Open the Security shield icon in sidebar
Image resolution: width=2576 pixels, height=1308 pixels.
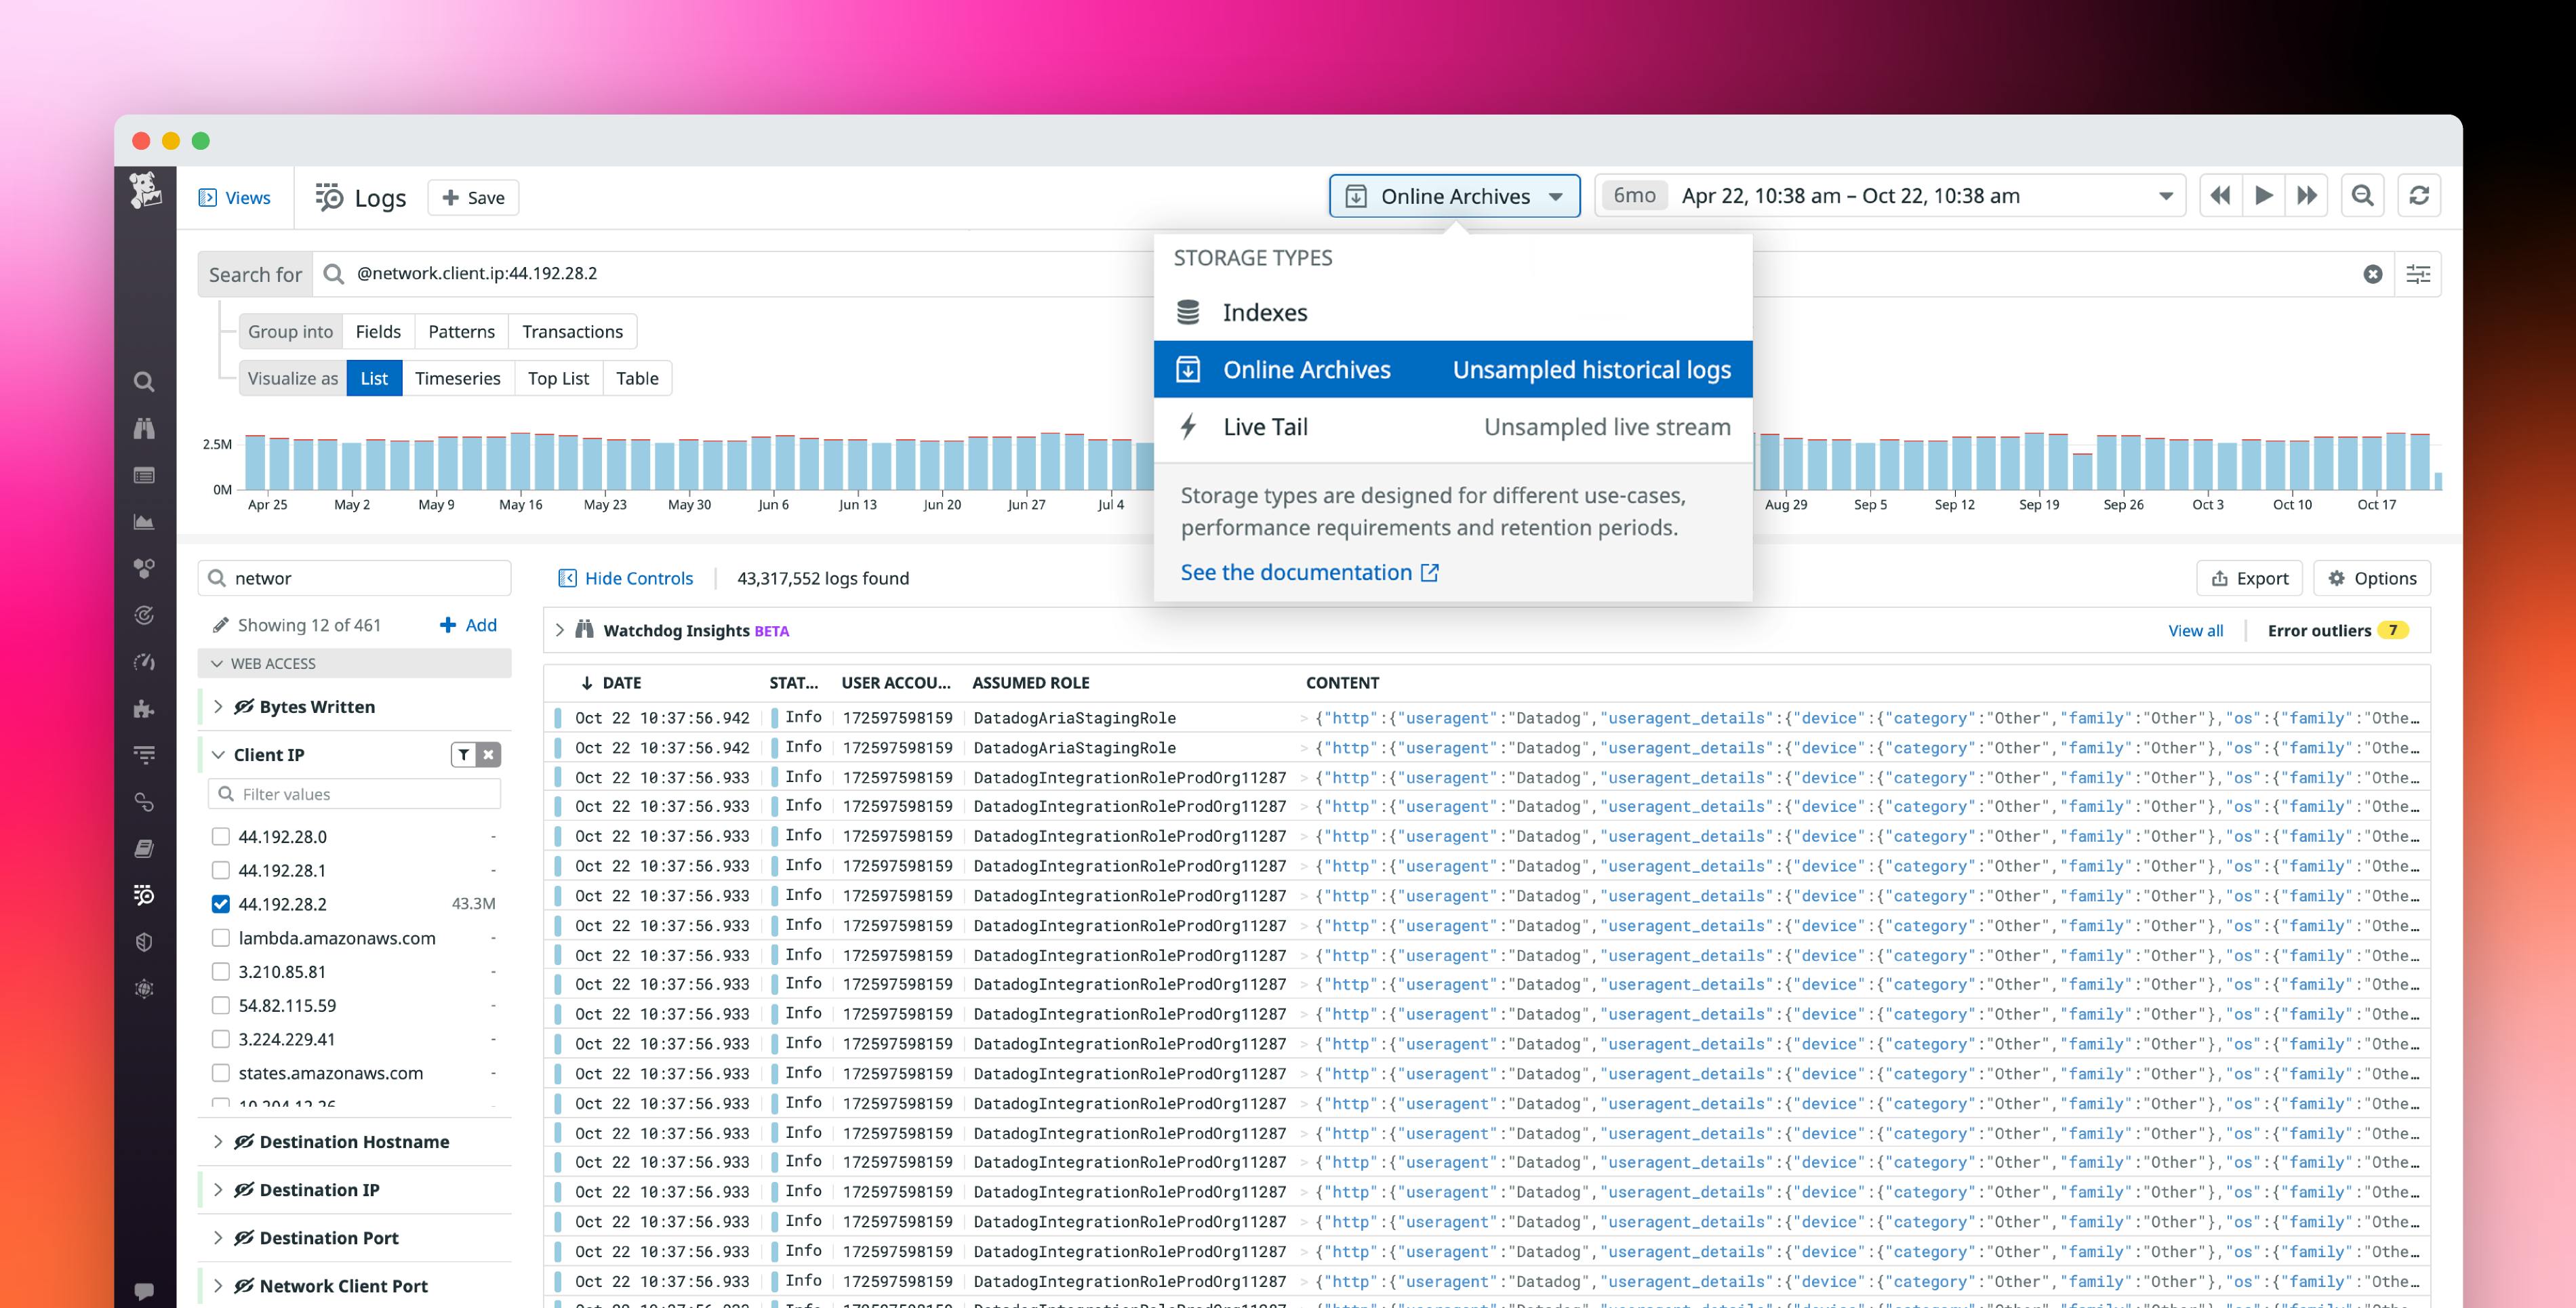145,941
